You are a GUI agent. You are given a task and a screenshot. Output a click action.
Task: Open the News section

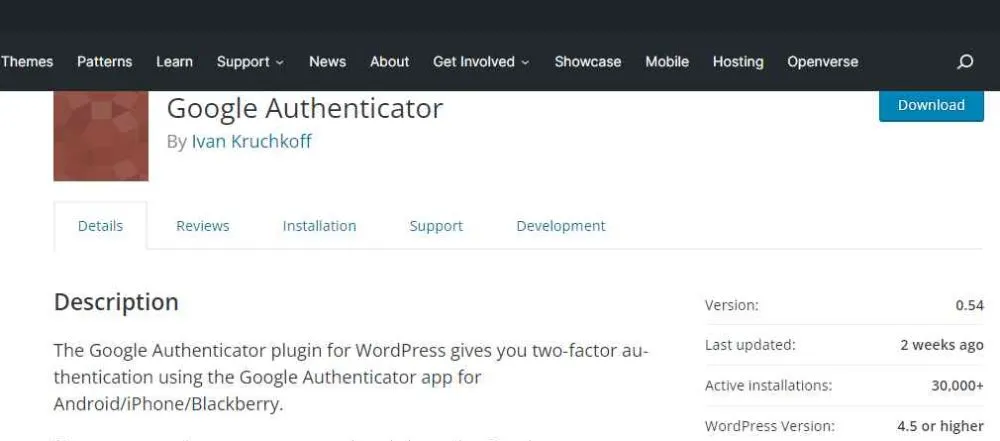click(327, 62)
